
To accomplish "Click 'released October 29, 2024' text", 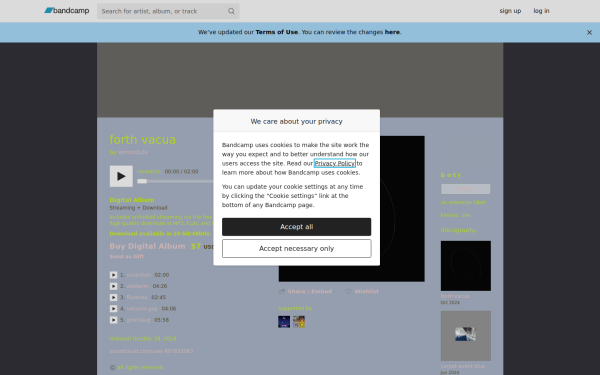I will [143, 339].
